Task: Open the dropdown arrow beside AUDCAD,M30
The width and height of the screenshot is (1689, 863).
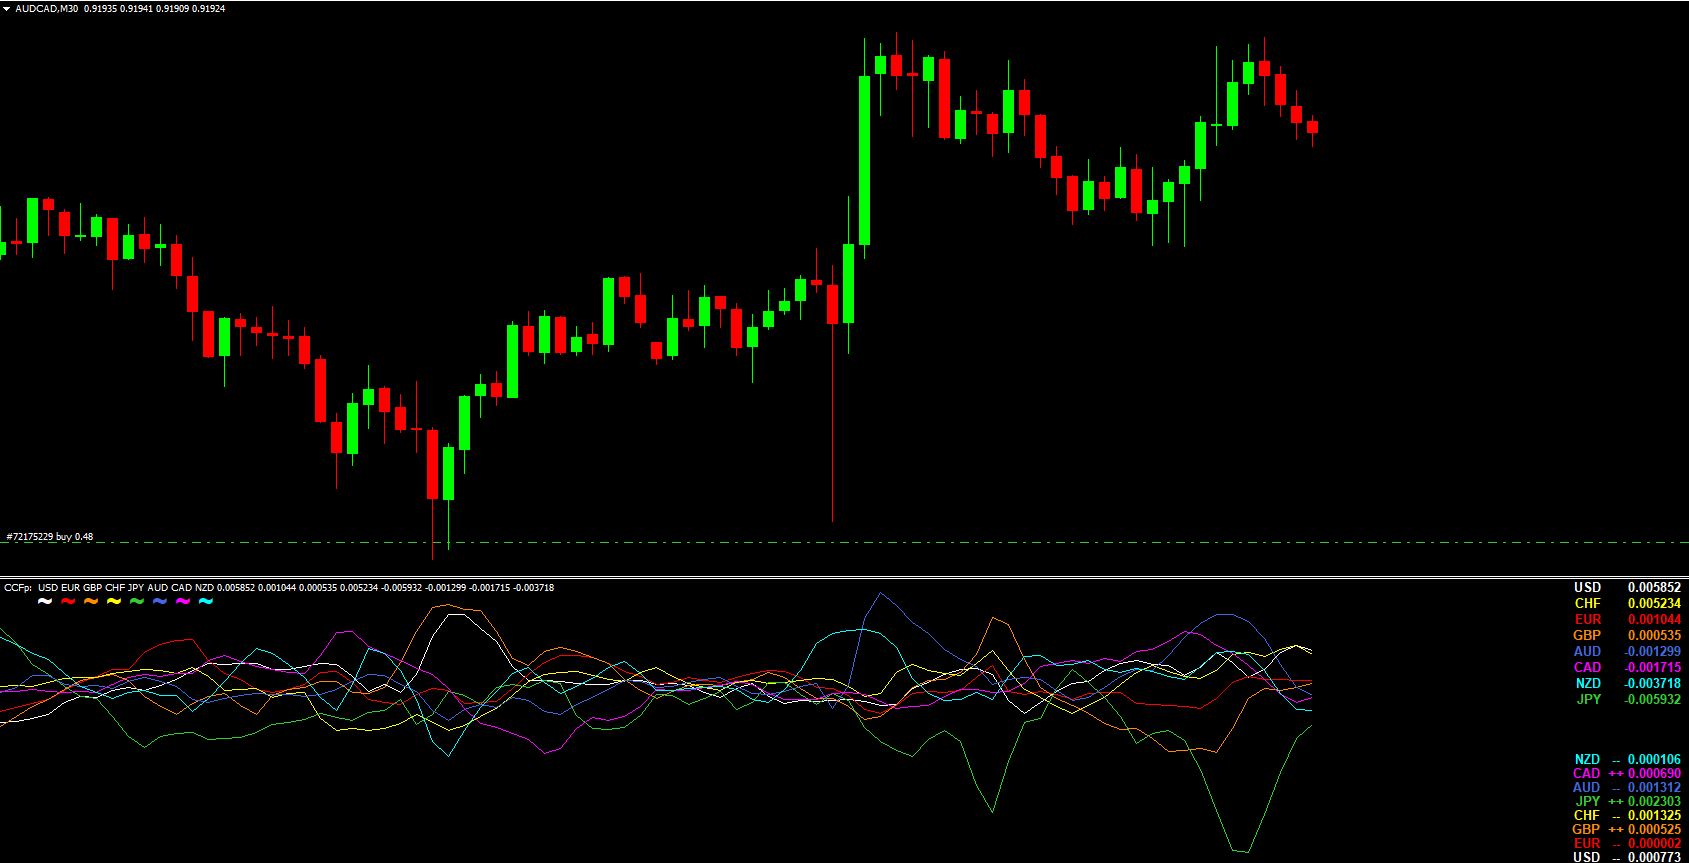Action: 6,8
